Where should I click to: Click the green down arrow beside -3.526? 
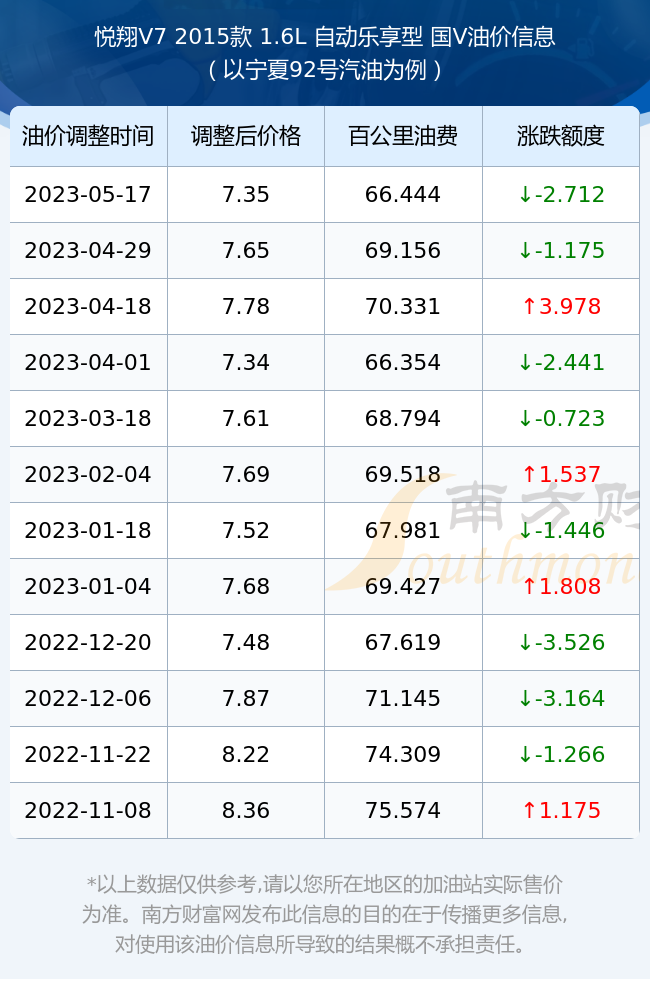(x=525, y=643)
